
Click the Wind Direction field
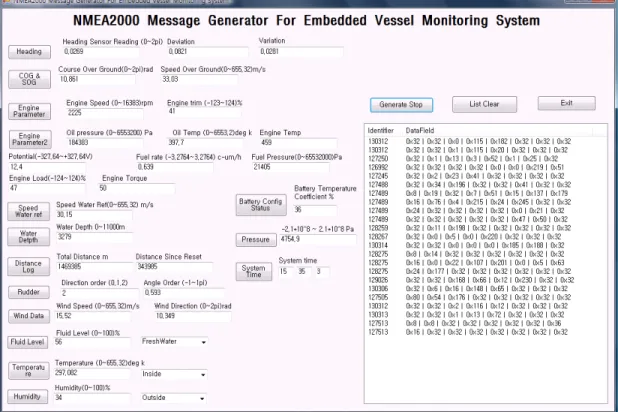tap(193, 316)
